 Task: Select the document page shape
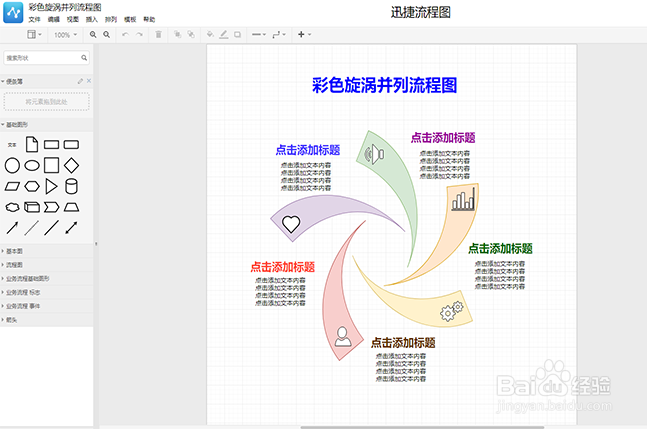click(x=32, y=145)
